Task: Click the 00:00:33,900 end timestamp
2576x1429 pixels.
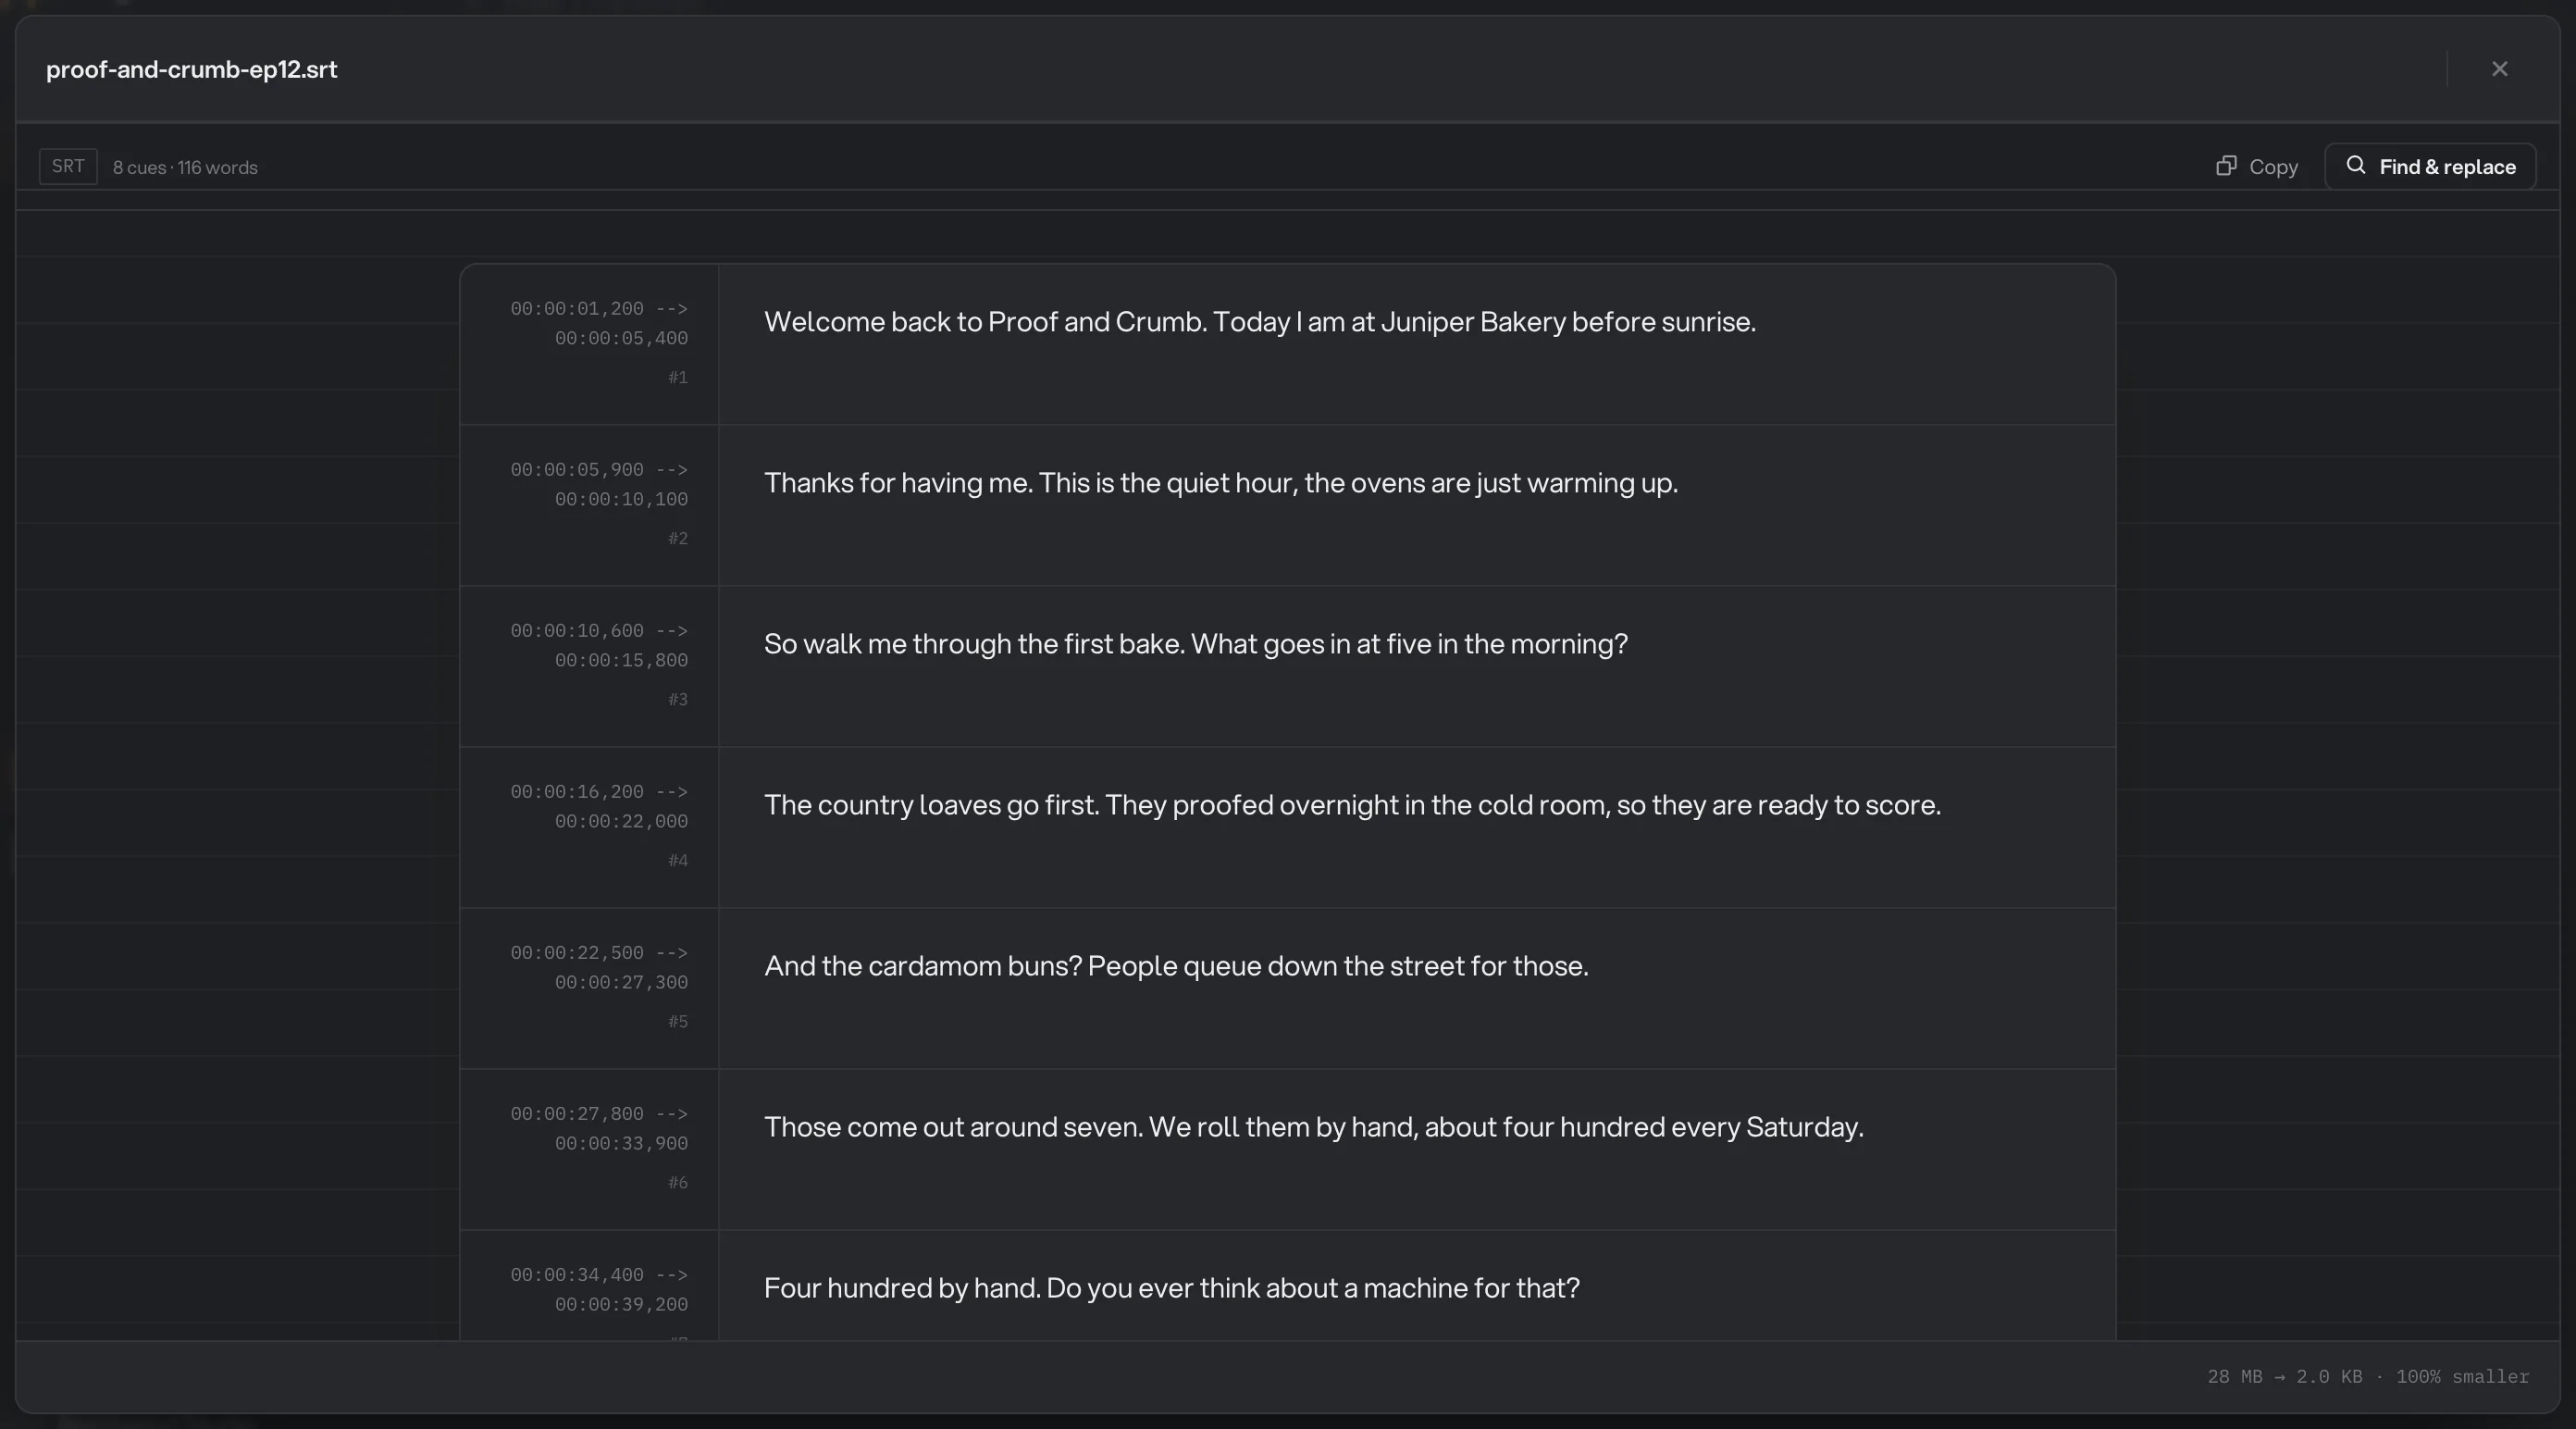Action: [621, 1143]
